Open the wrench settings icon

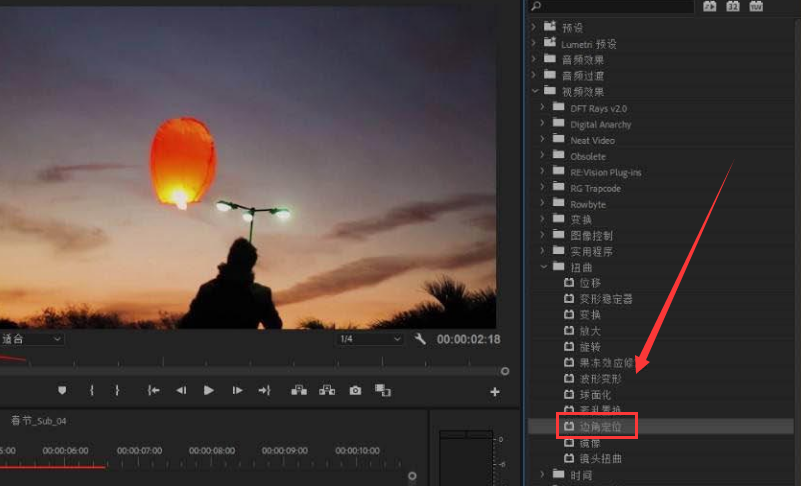point(420,339)
